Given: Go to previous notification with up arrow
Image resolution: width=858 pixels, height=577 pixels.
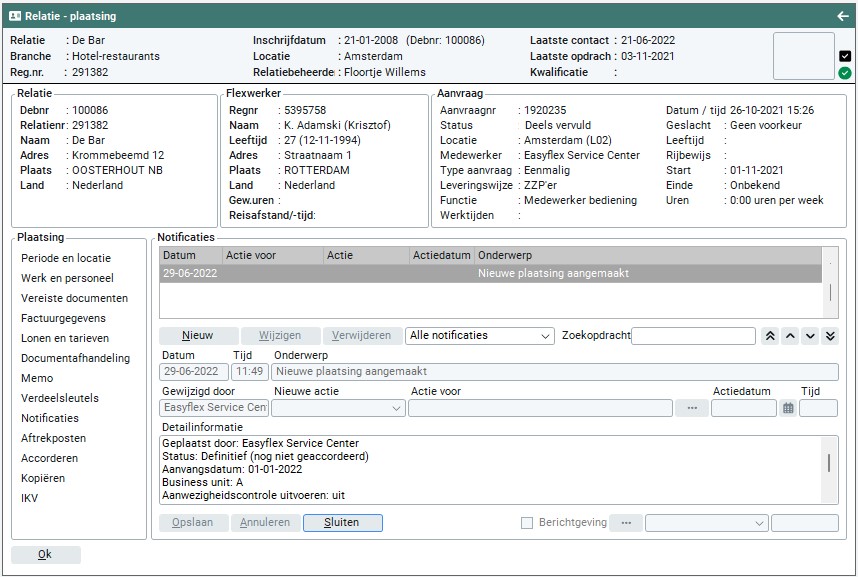Looking at the screenshot, I should point(790,336).
